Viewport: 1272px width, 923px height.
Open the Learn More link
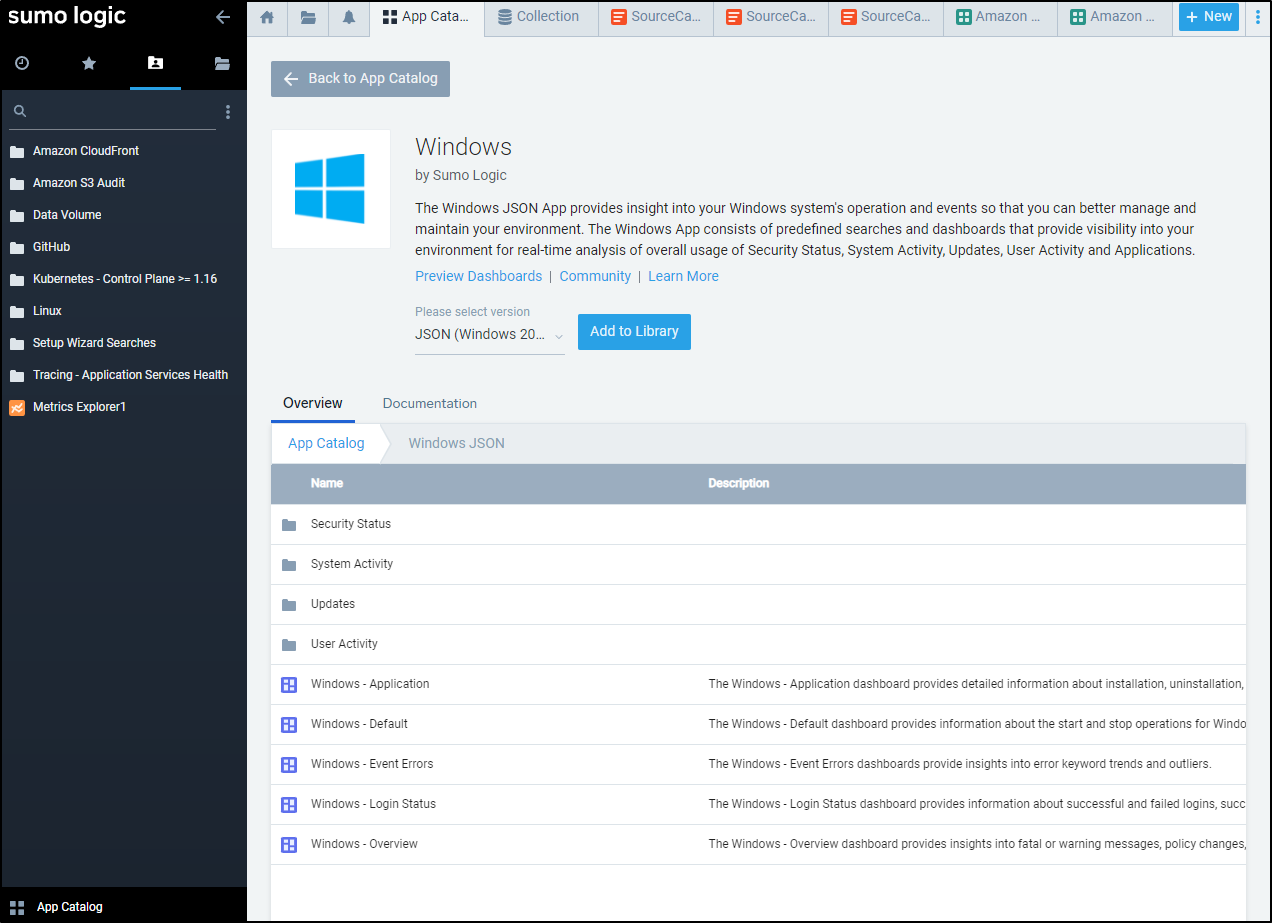(x=683, y=276)
